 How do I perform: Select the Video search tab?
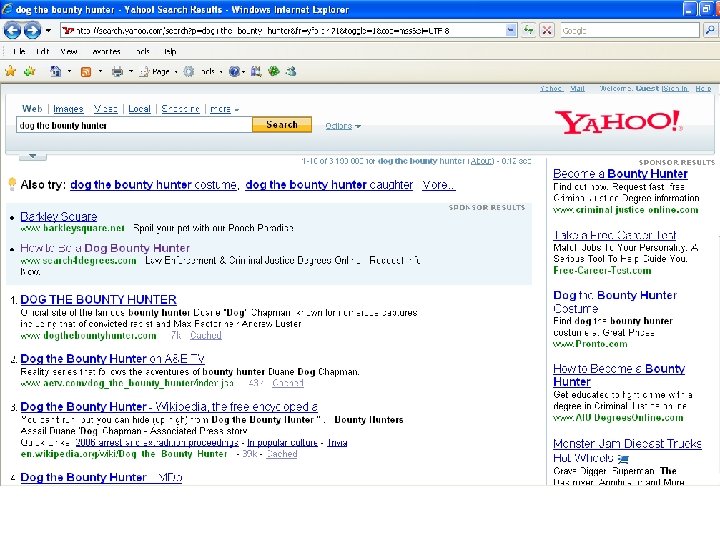coord(106,109)
